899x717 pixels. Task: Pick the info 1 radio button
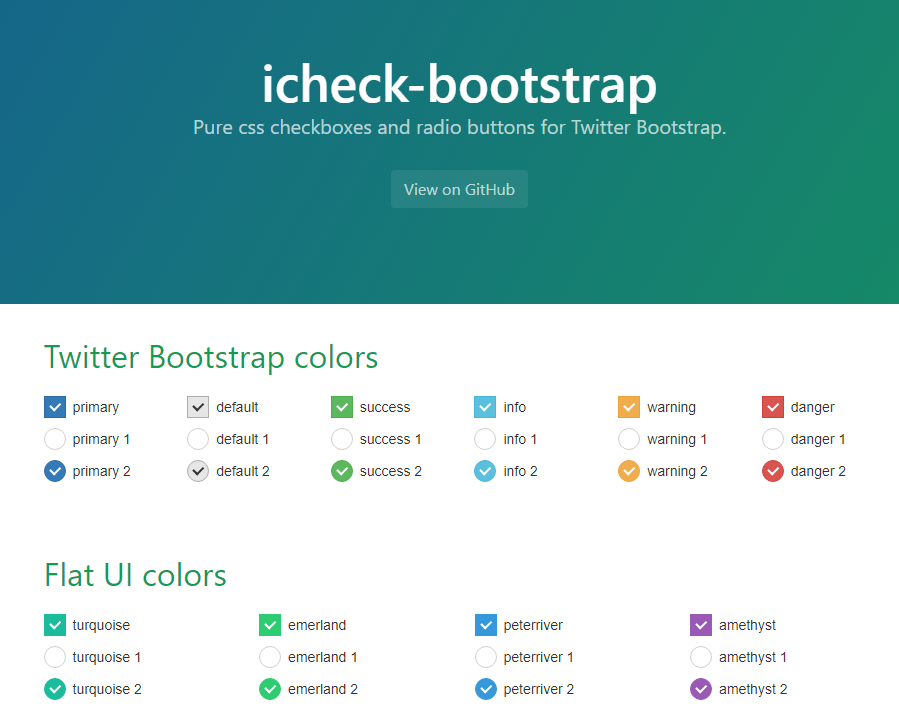click(x=485, y=439)
